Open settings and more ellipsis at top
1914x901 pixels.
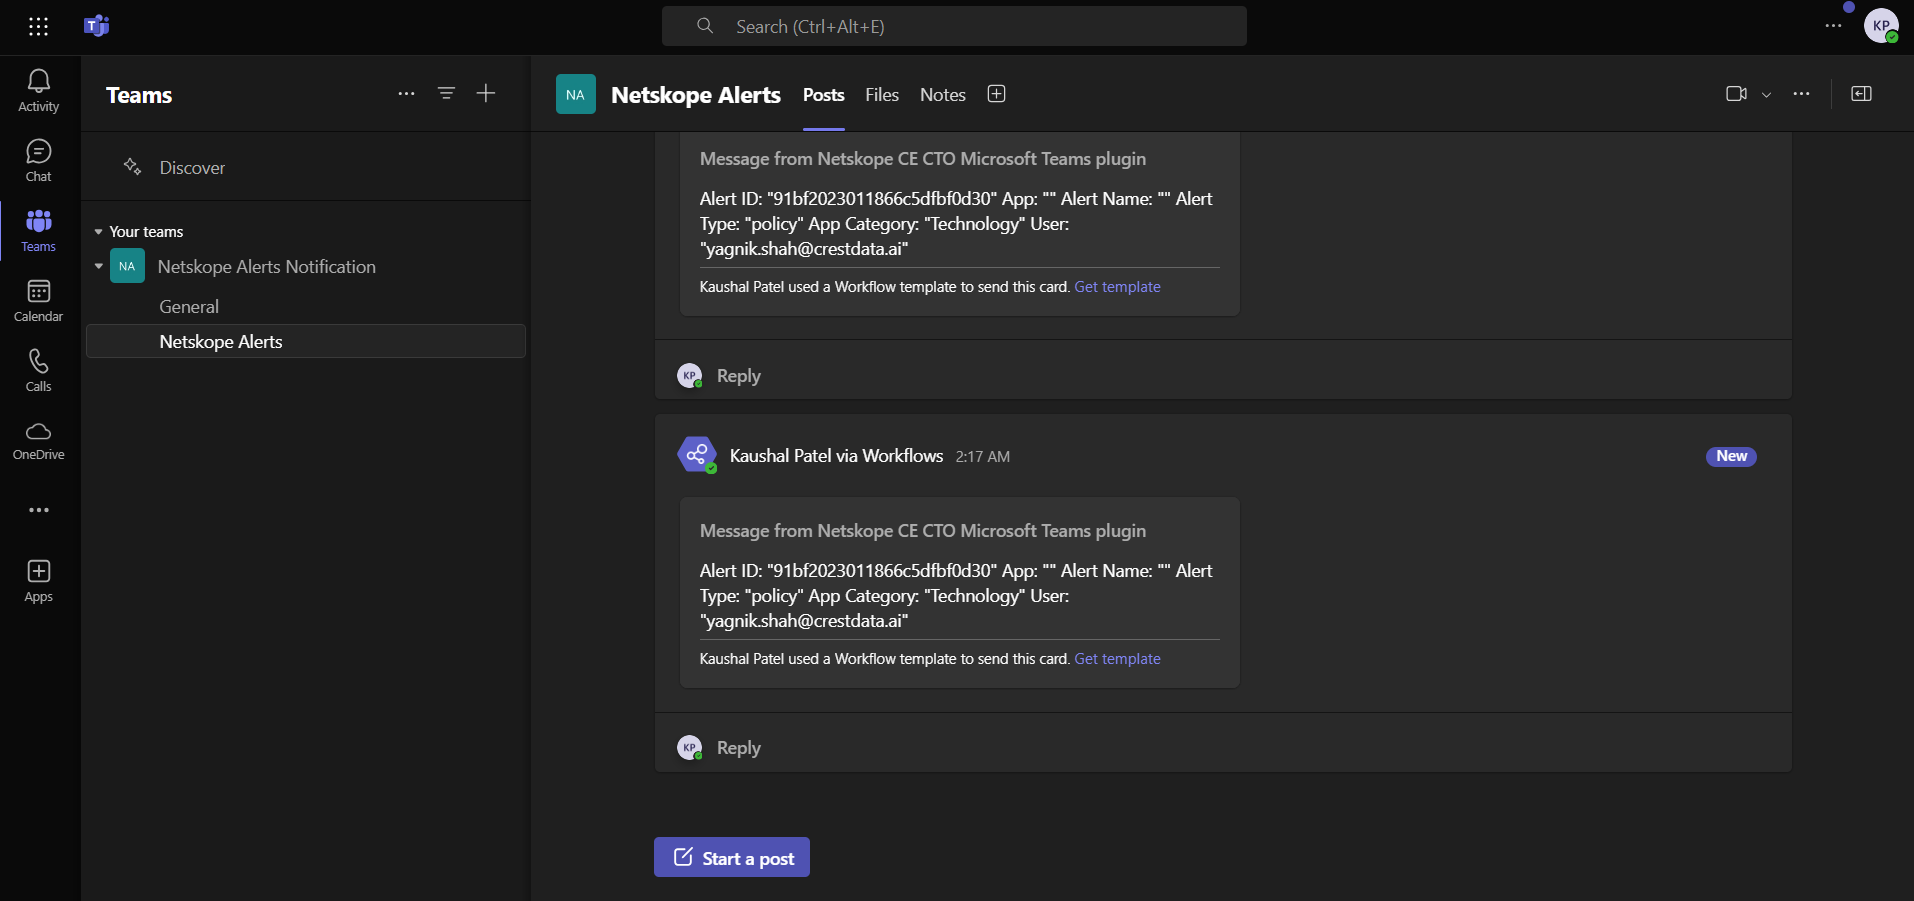coord(1833,26)
